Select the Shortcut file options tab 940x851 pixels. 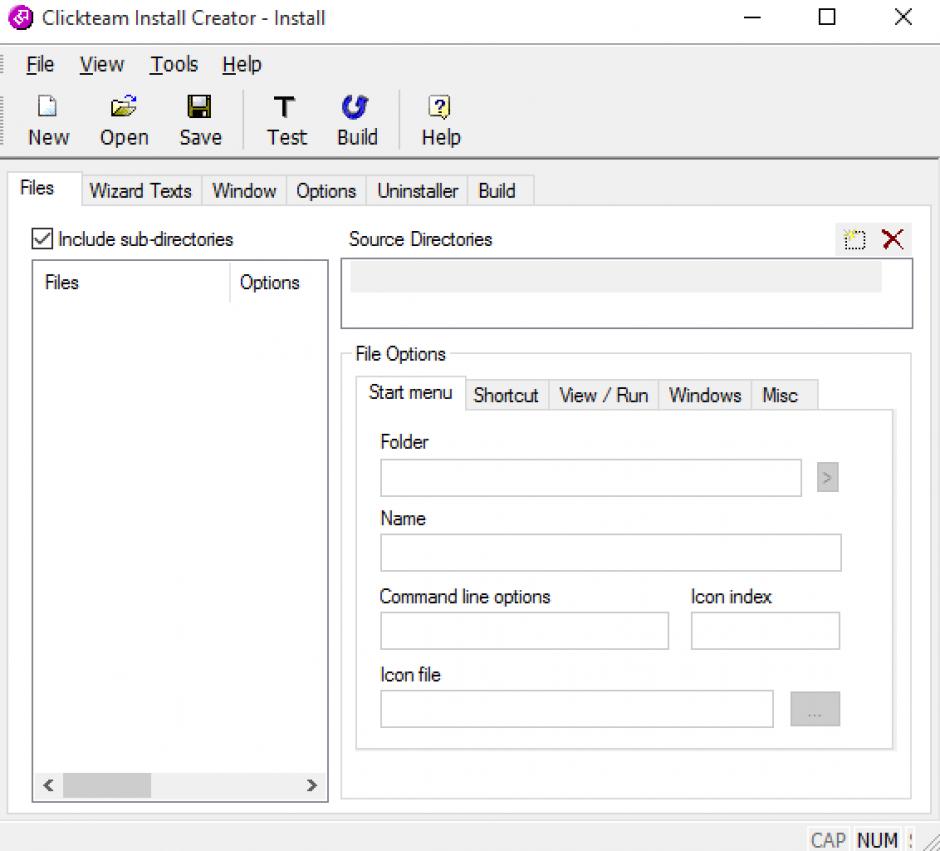click(x=506, y=395)
